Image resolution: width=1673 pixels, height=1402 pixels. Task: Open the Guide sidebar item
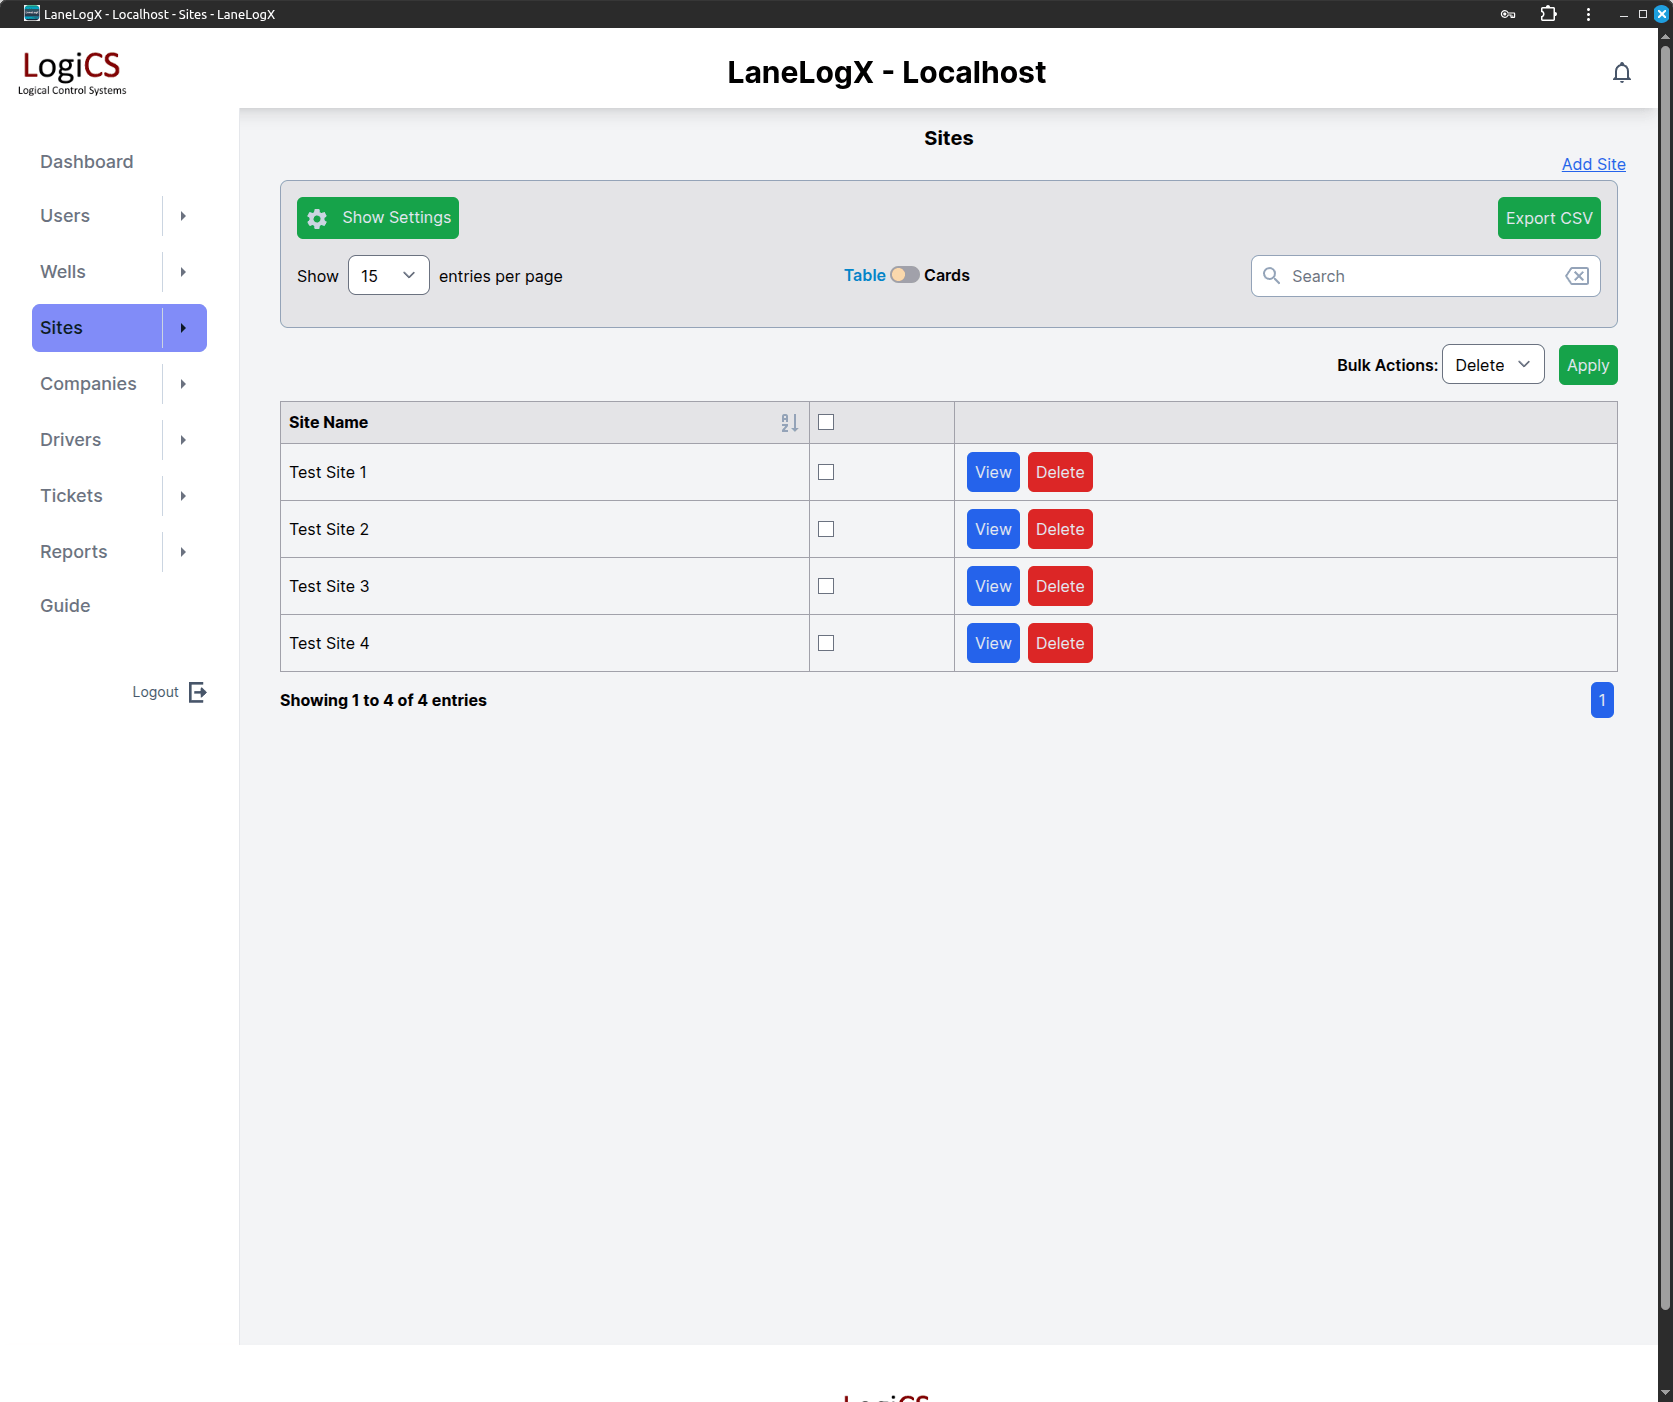pos(65,606)
